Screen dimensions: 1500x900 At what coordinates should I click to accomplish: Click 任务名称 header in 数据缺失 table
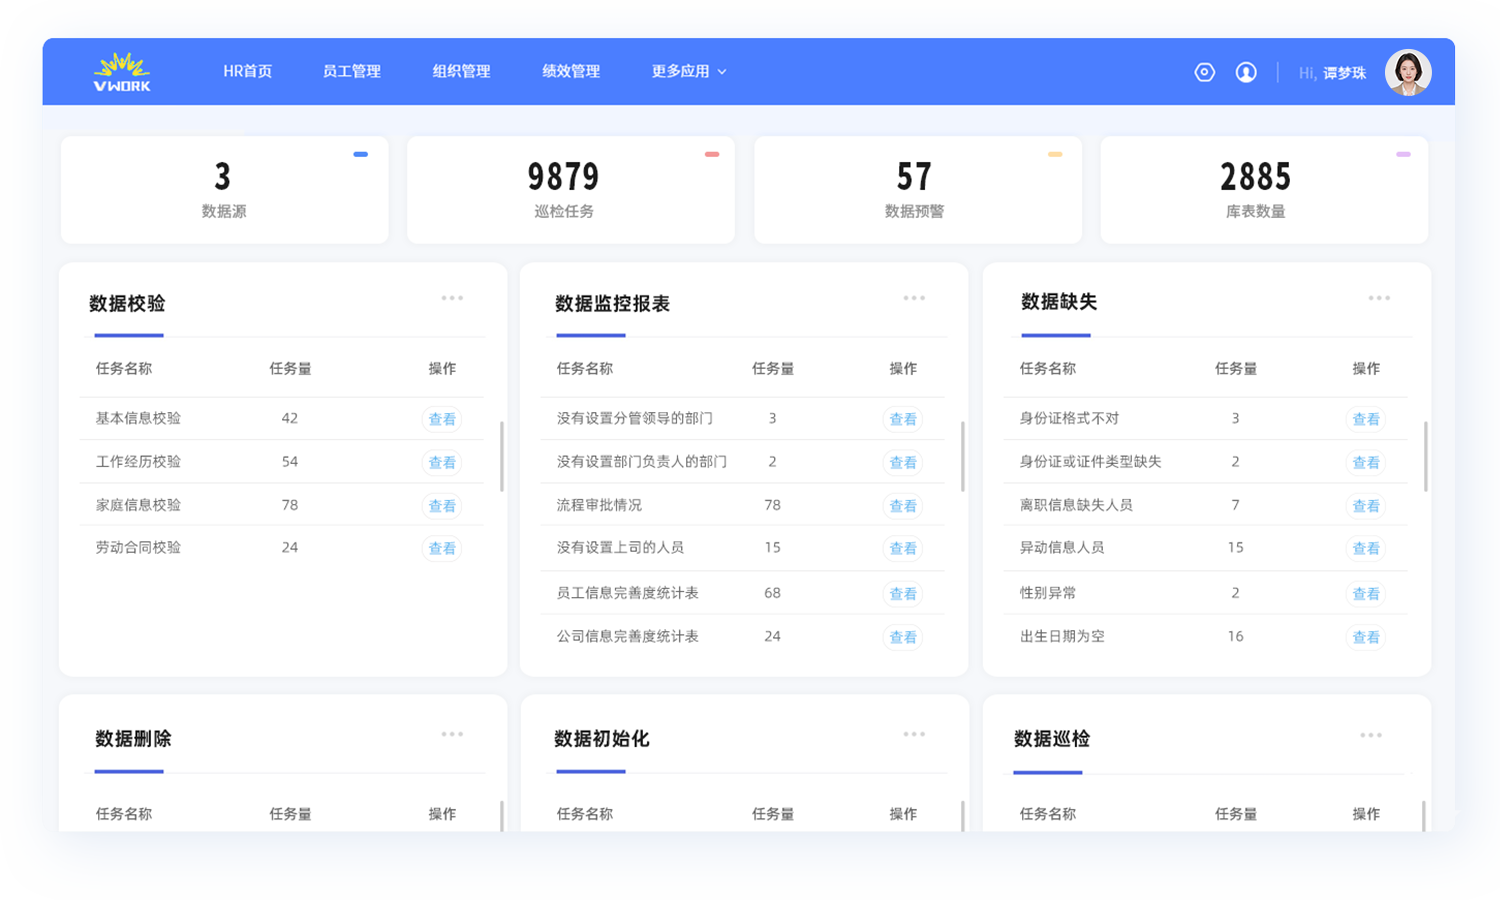[x=1047, y=369]
